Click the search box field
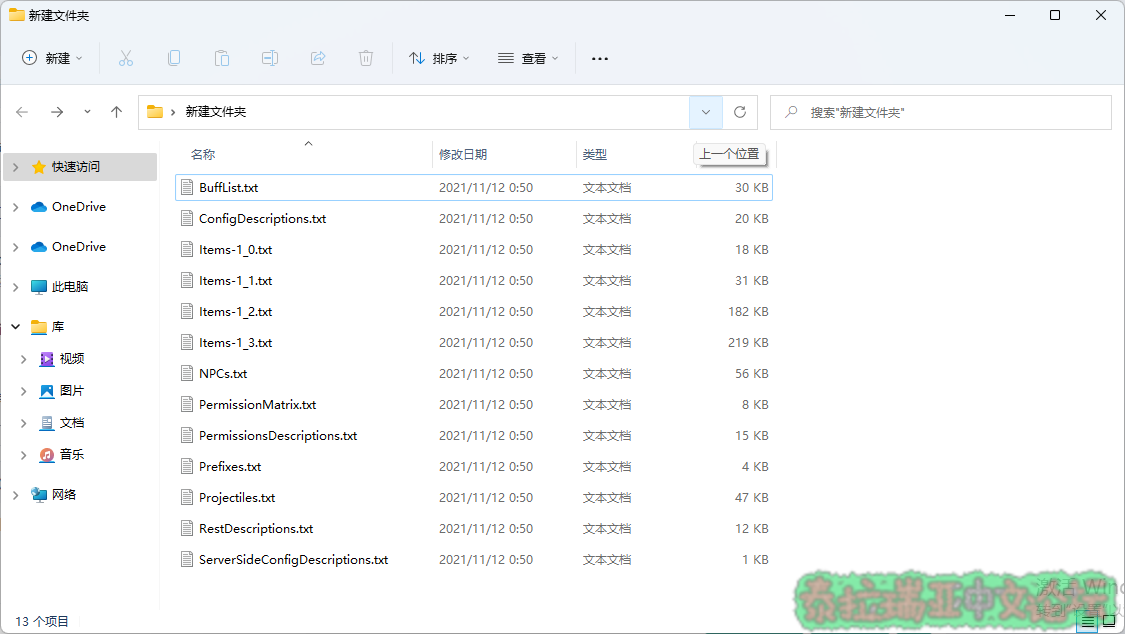The width and height of the screenshot is (1125, 634). click(941, 112)
